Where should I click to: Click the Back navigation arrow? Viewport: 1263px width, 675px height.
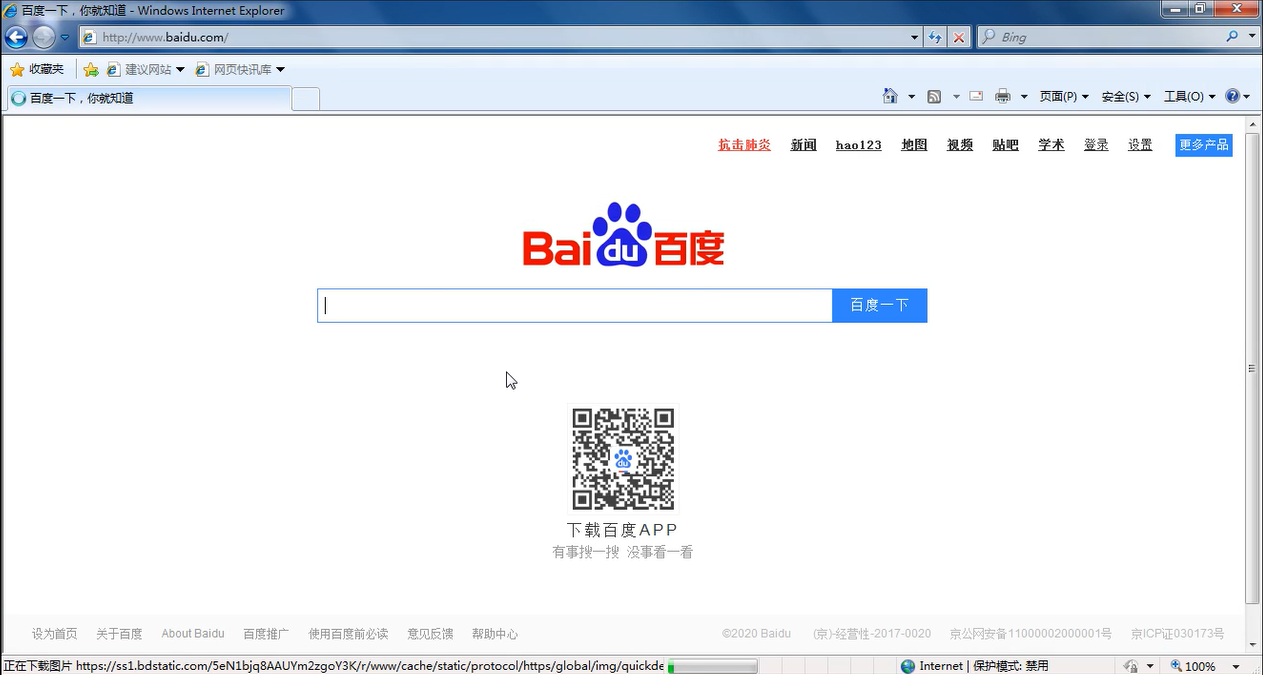15,36
